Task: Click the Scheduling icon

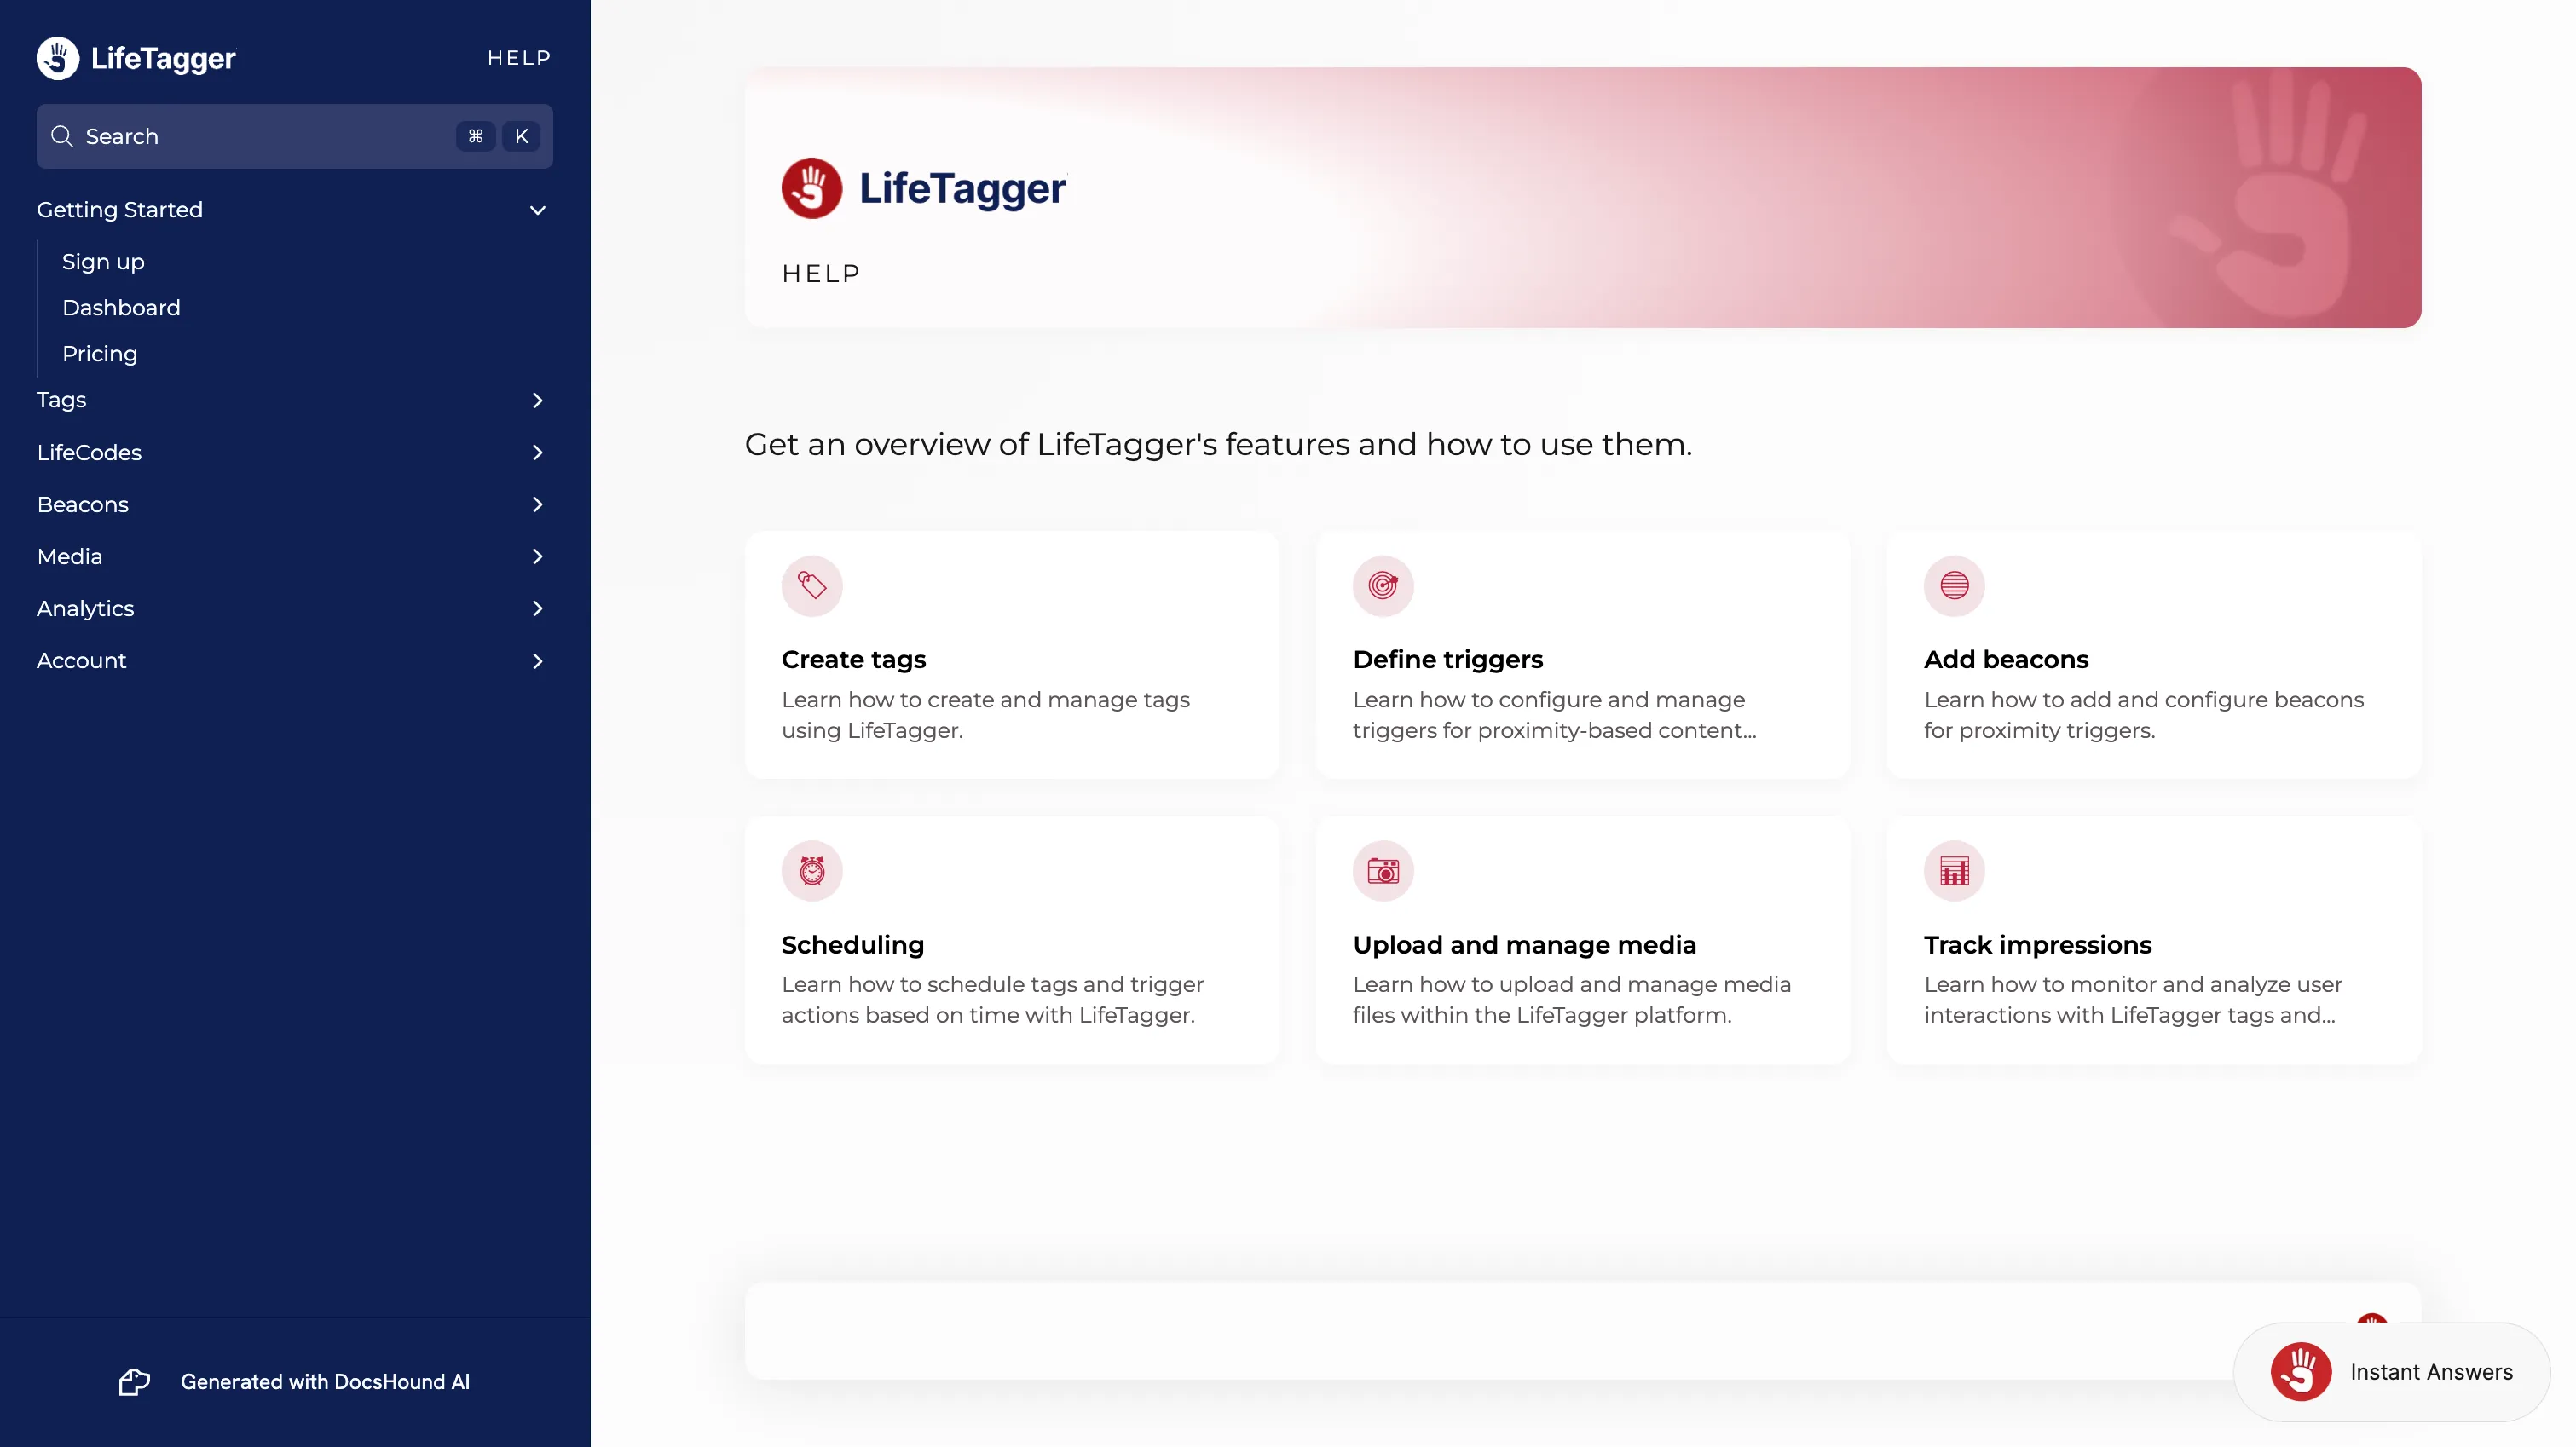Action: click(812, 870)
